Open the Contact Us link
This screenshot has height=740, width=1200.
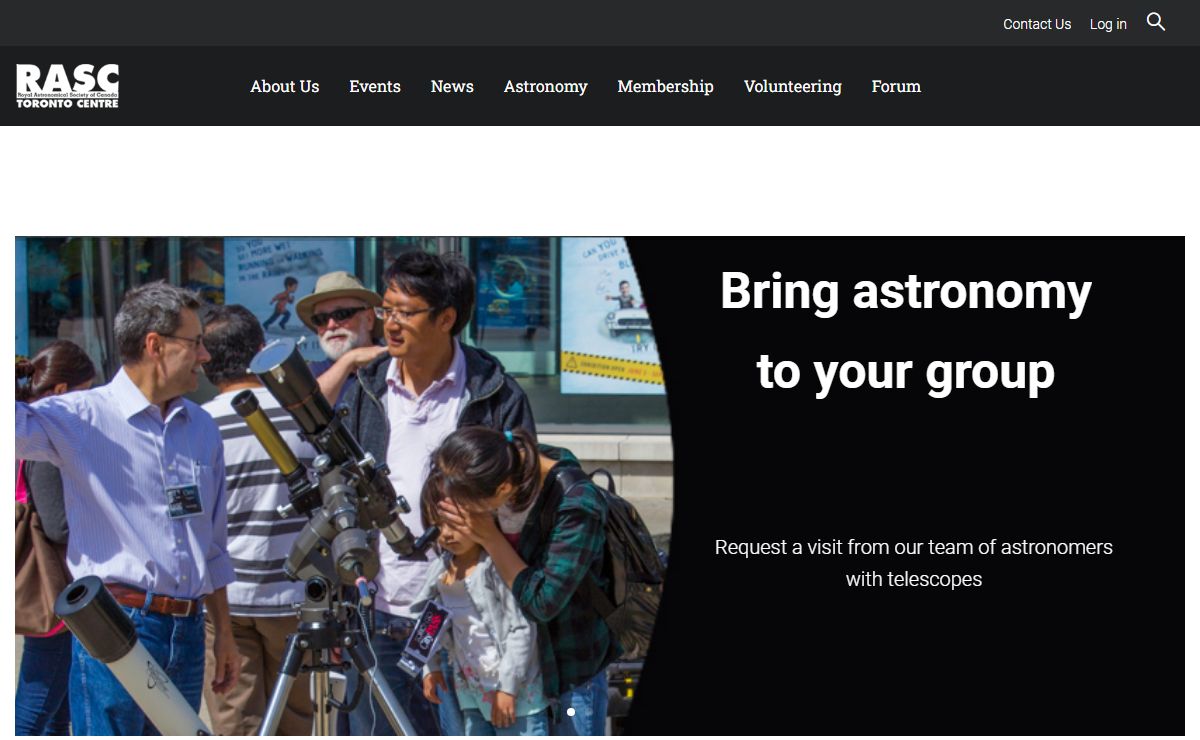click(1037, 24)
